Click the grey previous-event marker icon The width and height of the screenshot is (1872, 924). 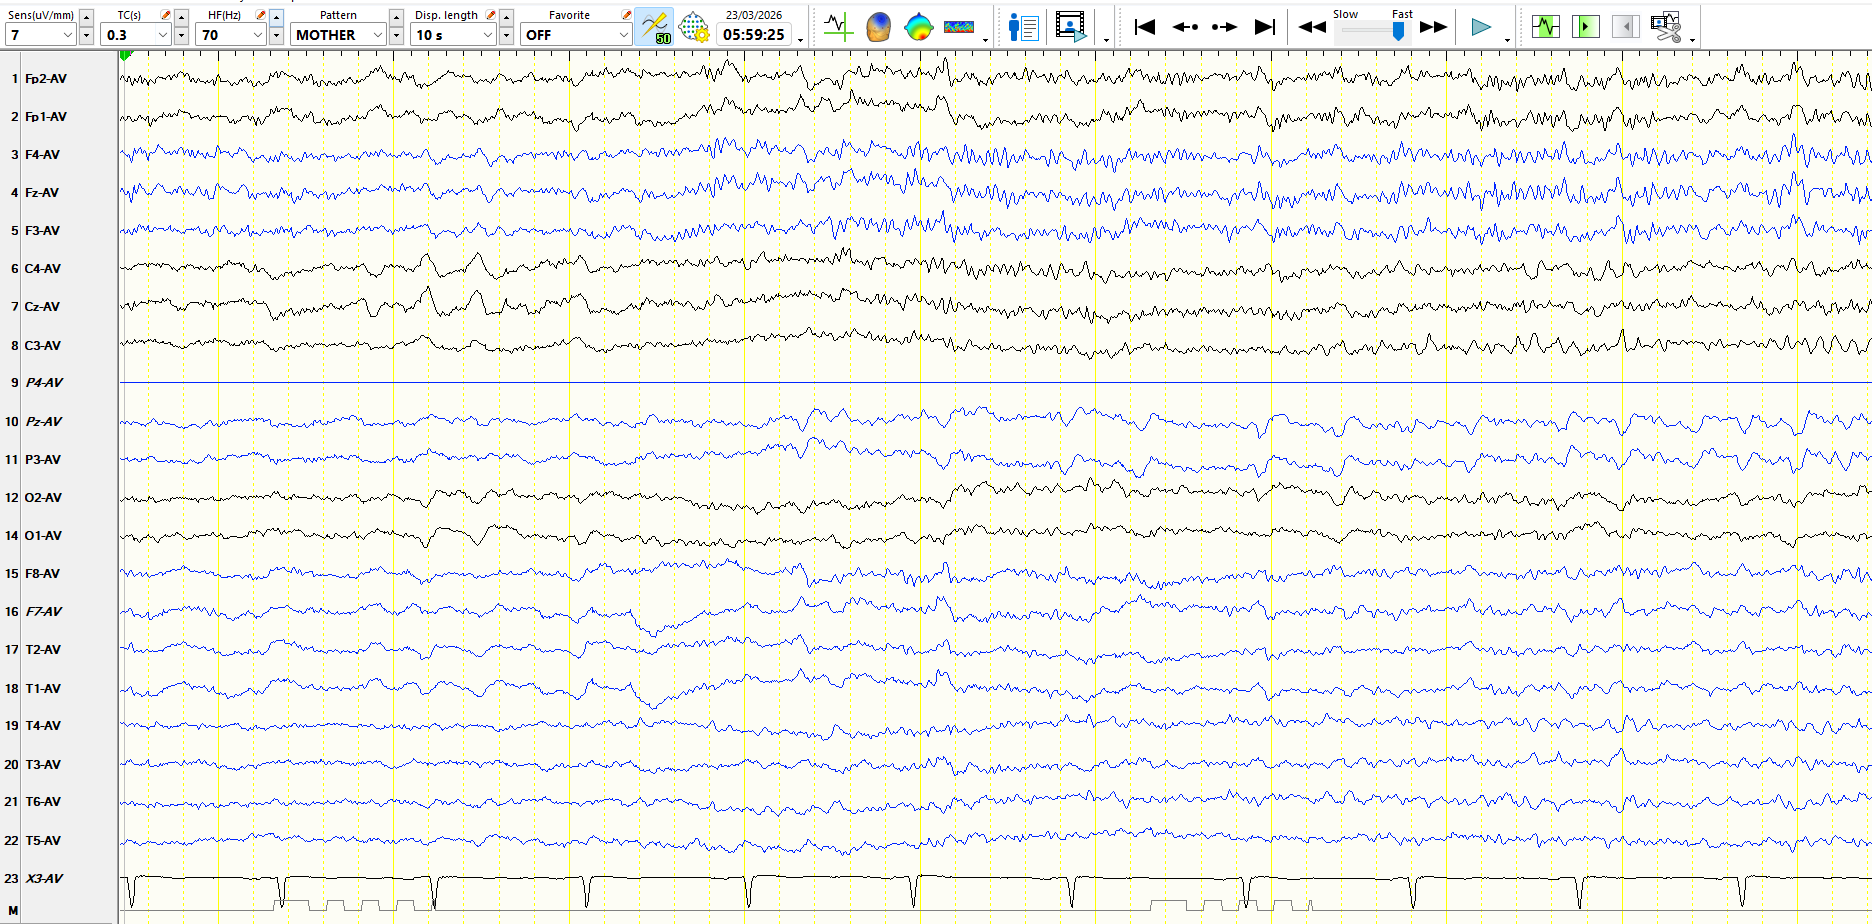(1625, 27)
